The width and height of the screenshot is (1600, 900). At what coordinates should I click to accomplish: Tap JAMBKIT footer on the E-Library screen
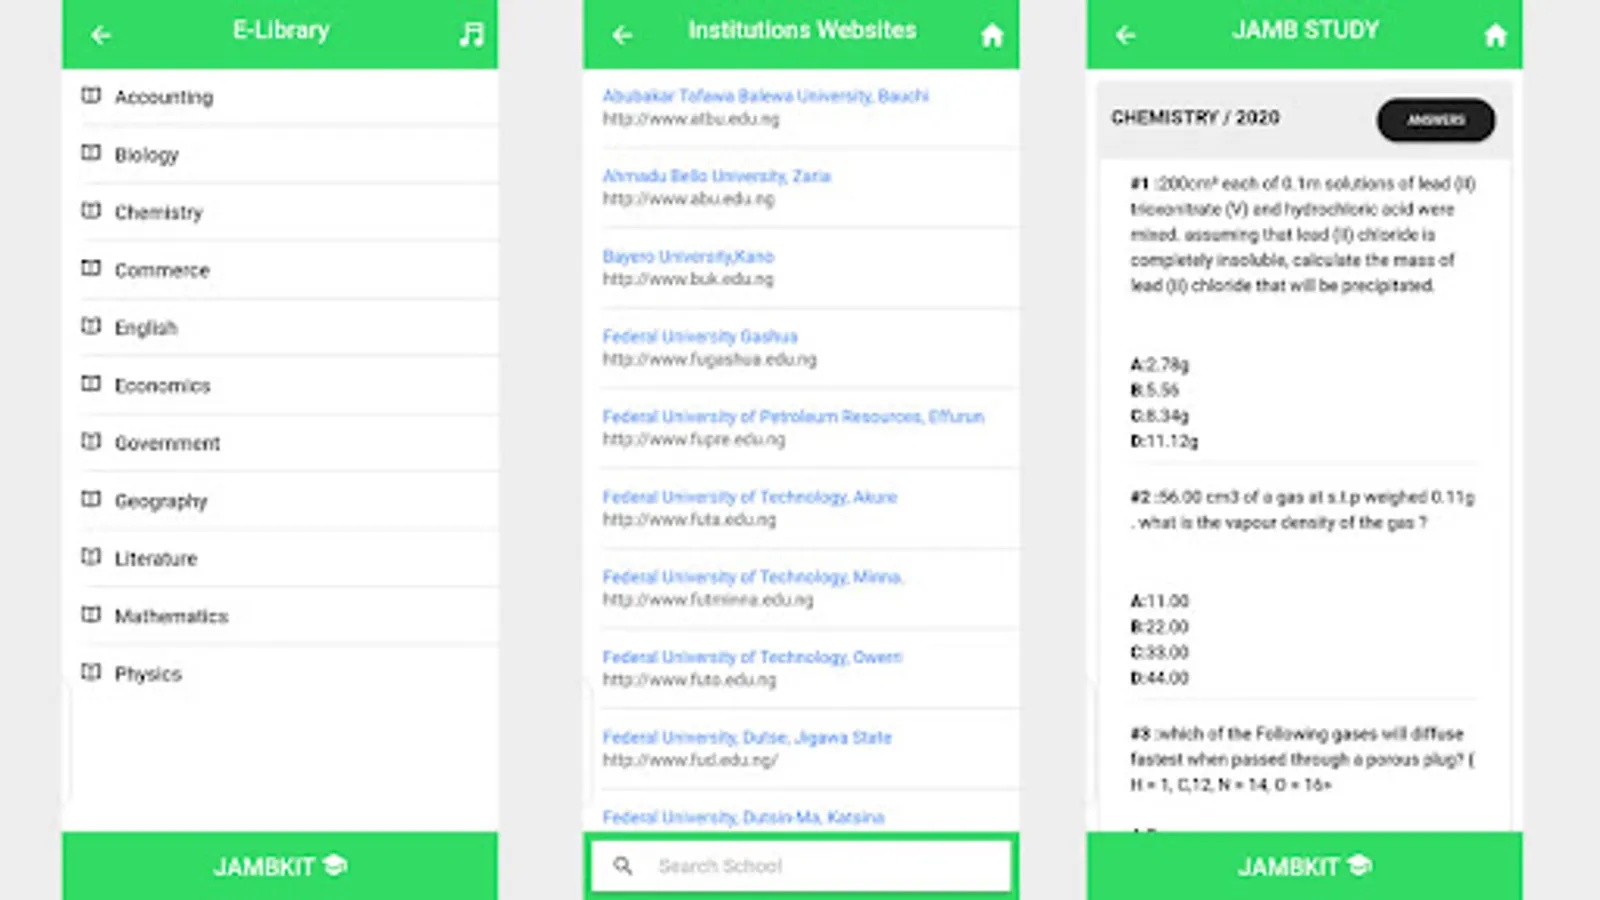(x=280, y=866)
